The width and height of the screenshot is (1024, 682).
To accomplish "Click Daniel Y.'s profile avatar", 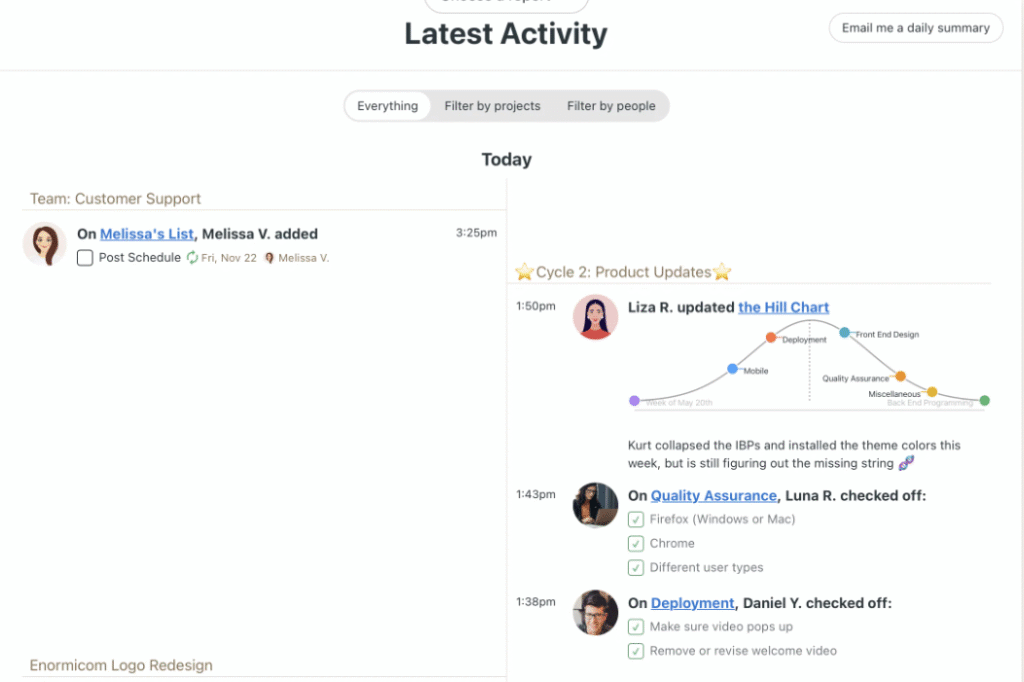I will coord(595,612).
